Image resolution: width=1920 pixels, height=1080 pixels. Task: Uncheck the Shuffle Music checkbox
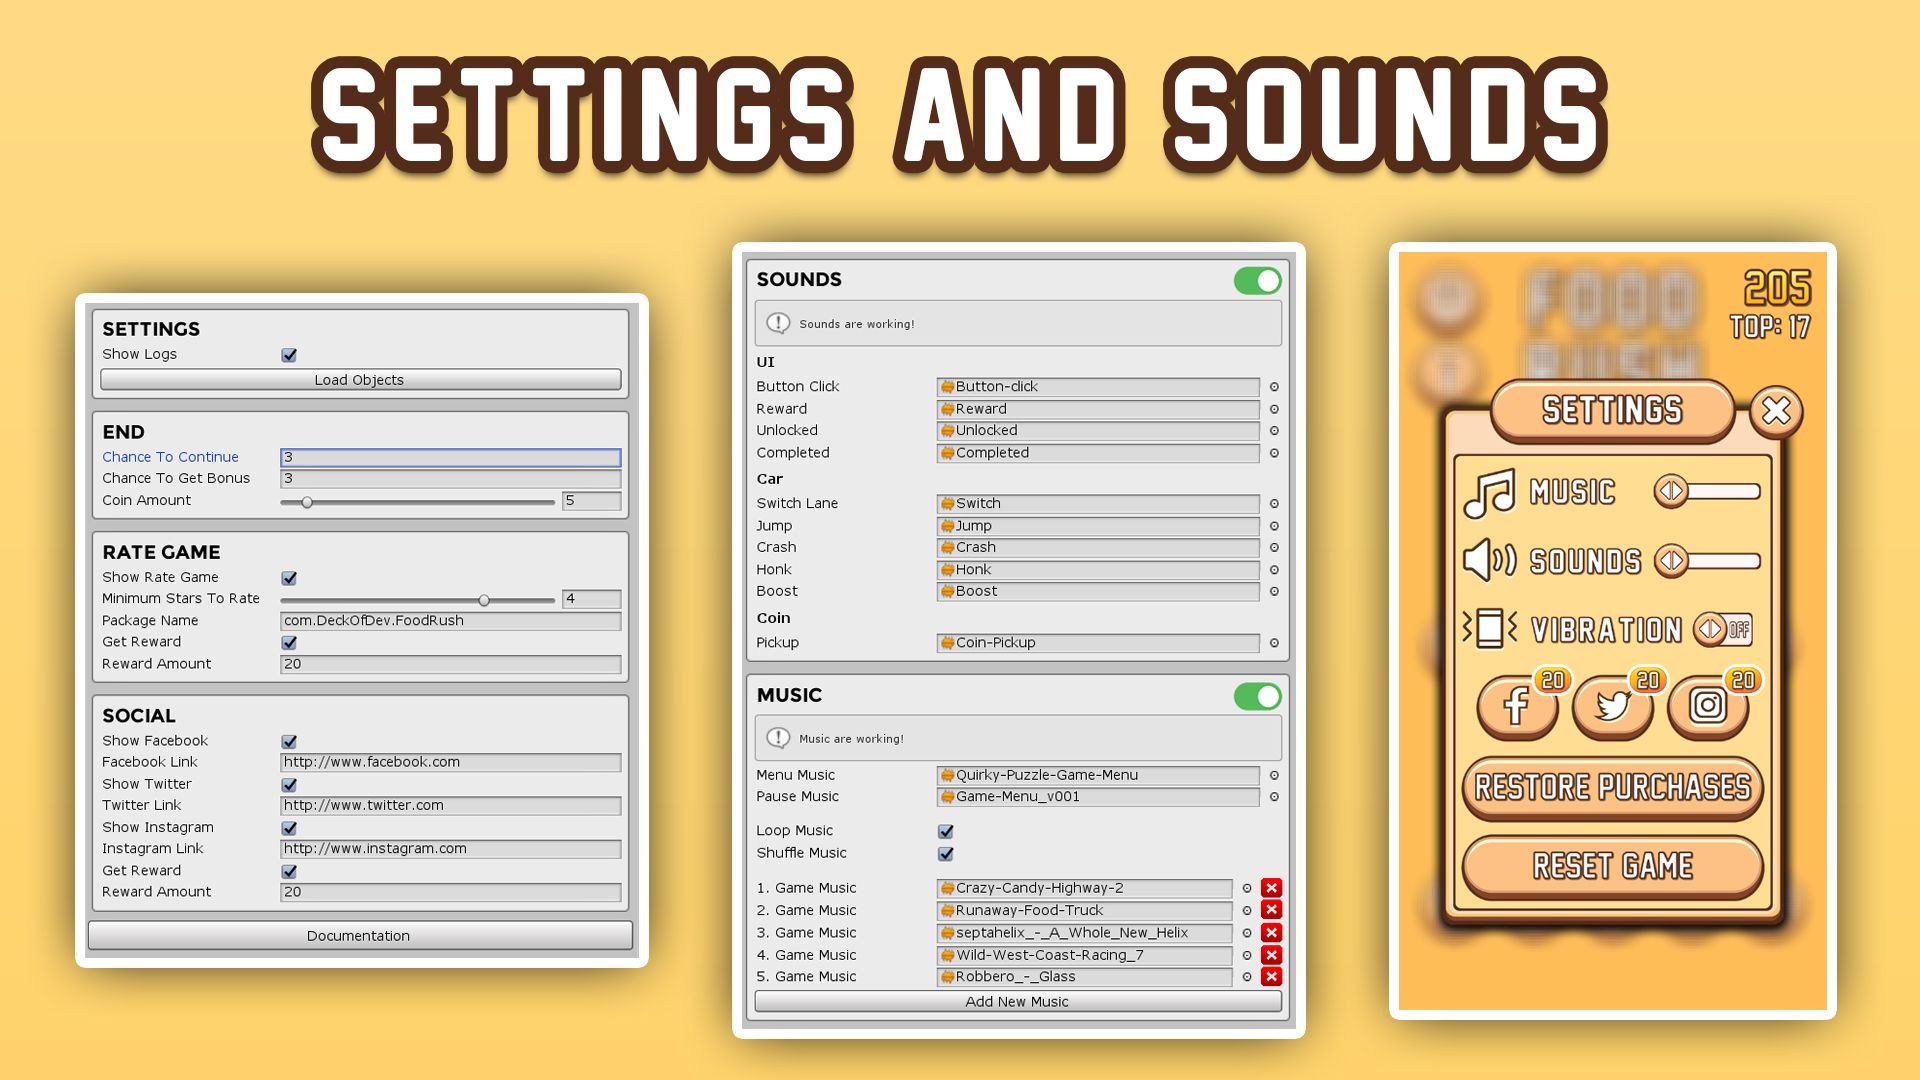coord(946,854)
